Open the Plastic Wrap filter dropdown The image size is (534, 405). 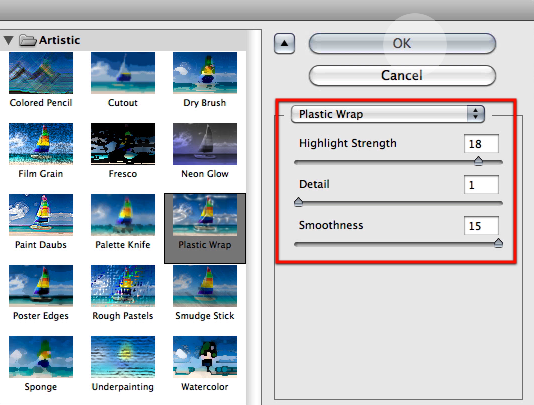[x=388, y=114]
